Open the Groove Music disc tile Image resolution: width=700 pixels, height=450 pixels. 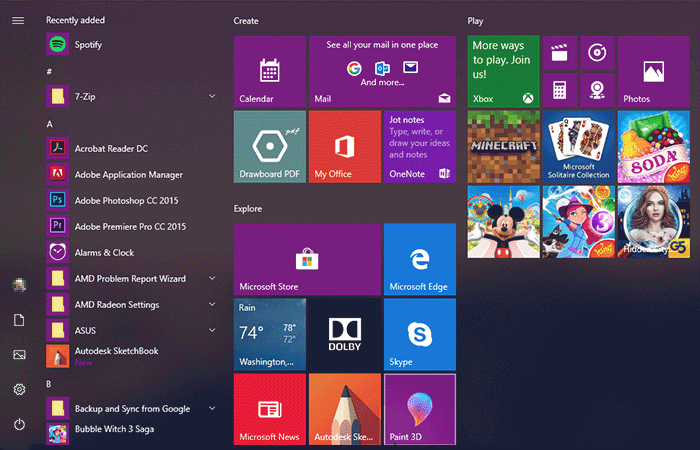[x=597, y=53]
